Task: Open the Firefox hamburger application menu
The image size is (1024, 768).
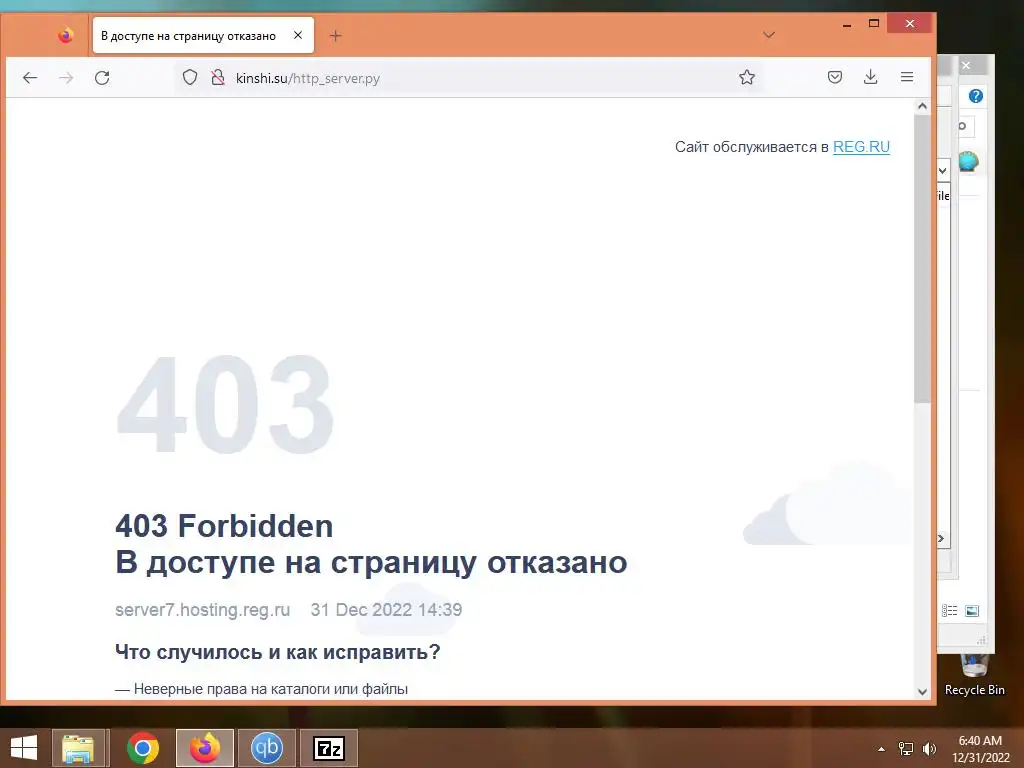Action: [907, 77]
